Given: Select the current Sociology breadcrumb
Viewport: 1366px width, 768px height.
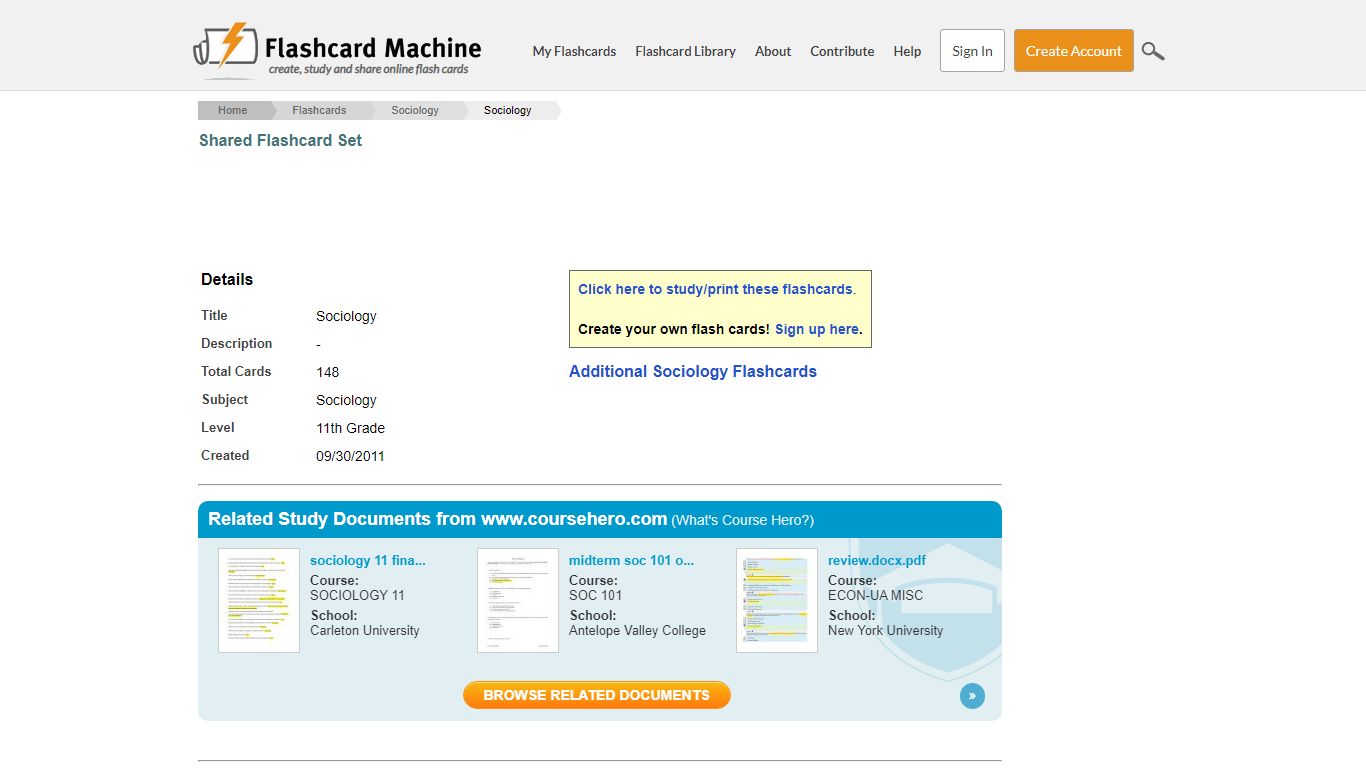Looking at the screenshot, I should [508, 110].
